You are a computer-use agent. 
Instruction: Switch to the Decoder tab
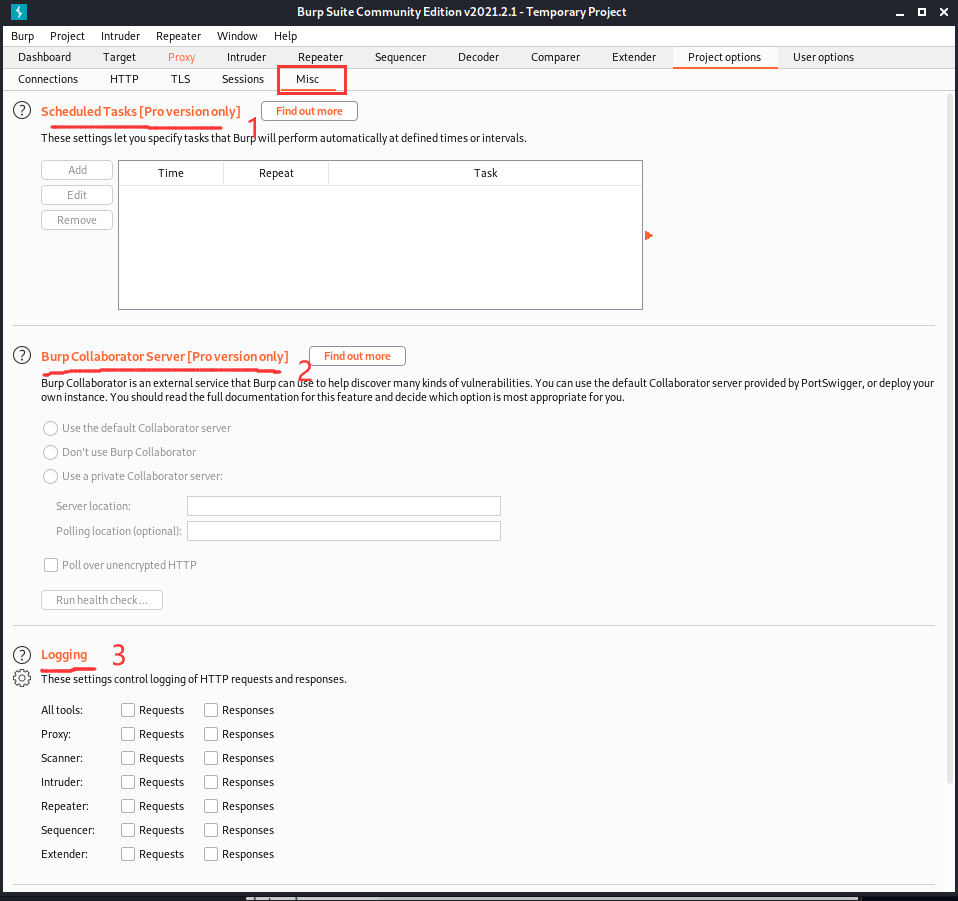pyautogui.click(x=478, y=57)
